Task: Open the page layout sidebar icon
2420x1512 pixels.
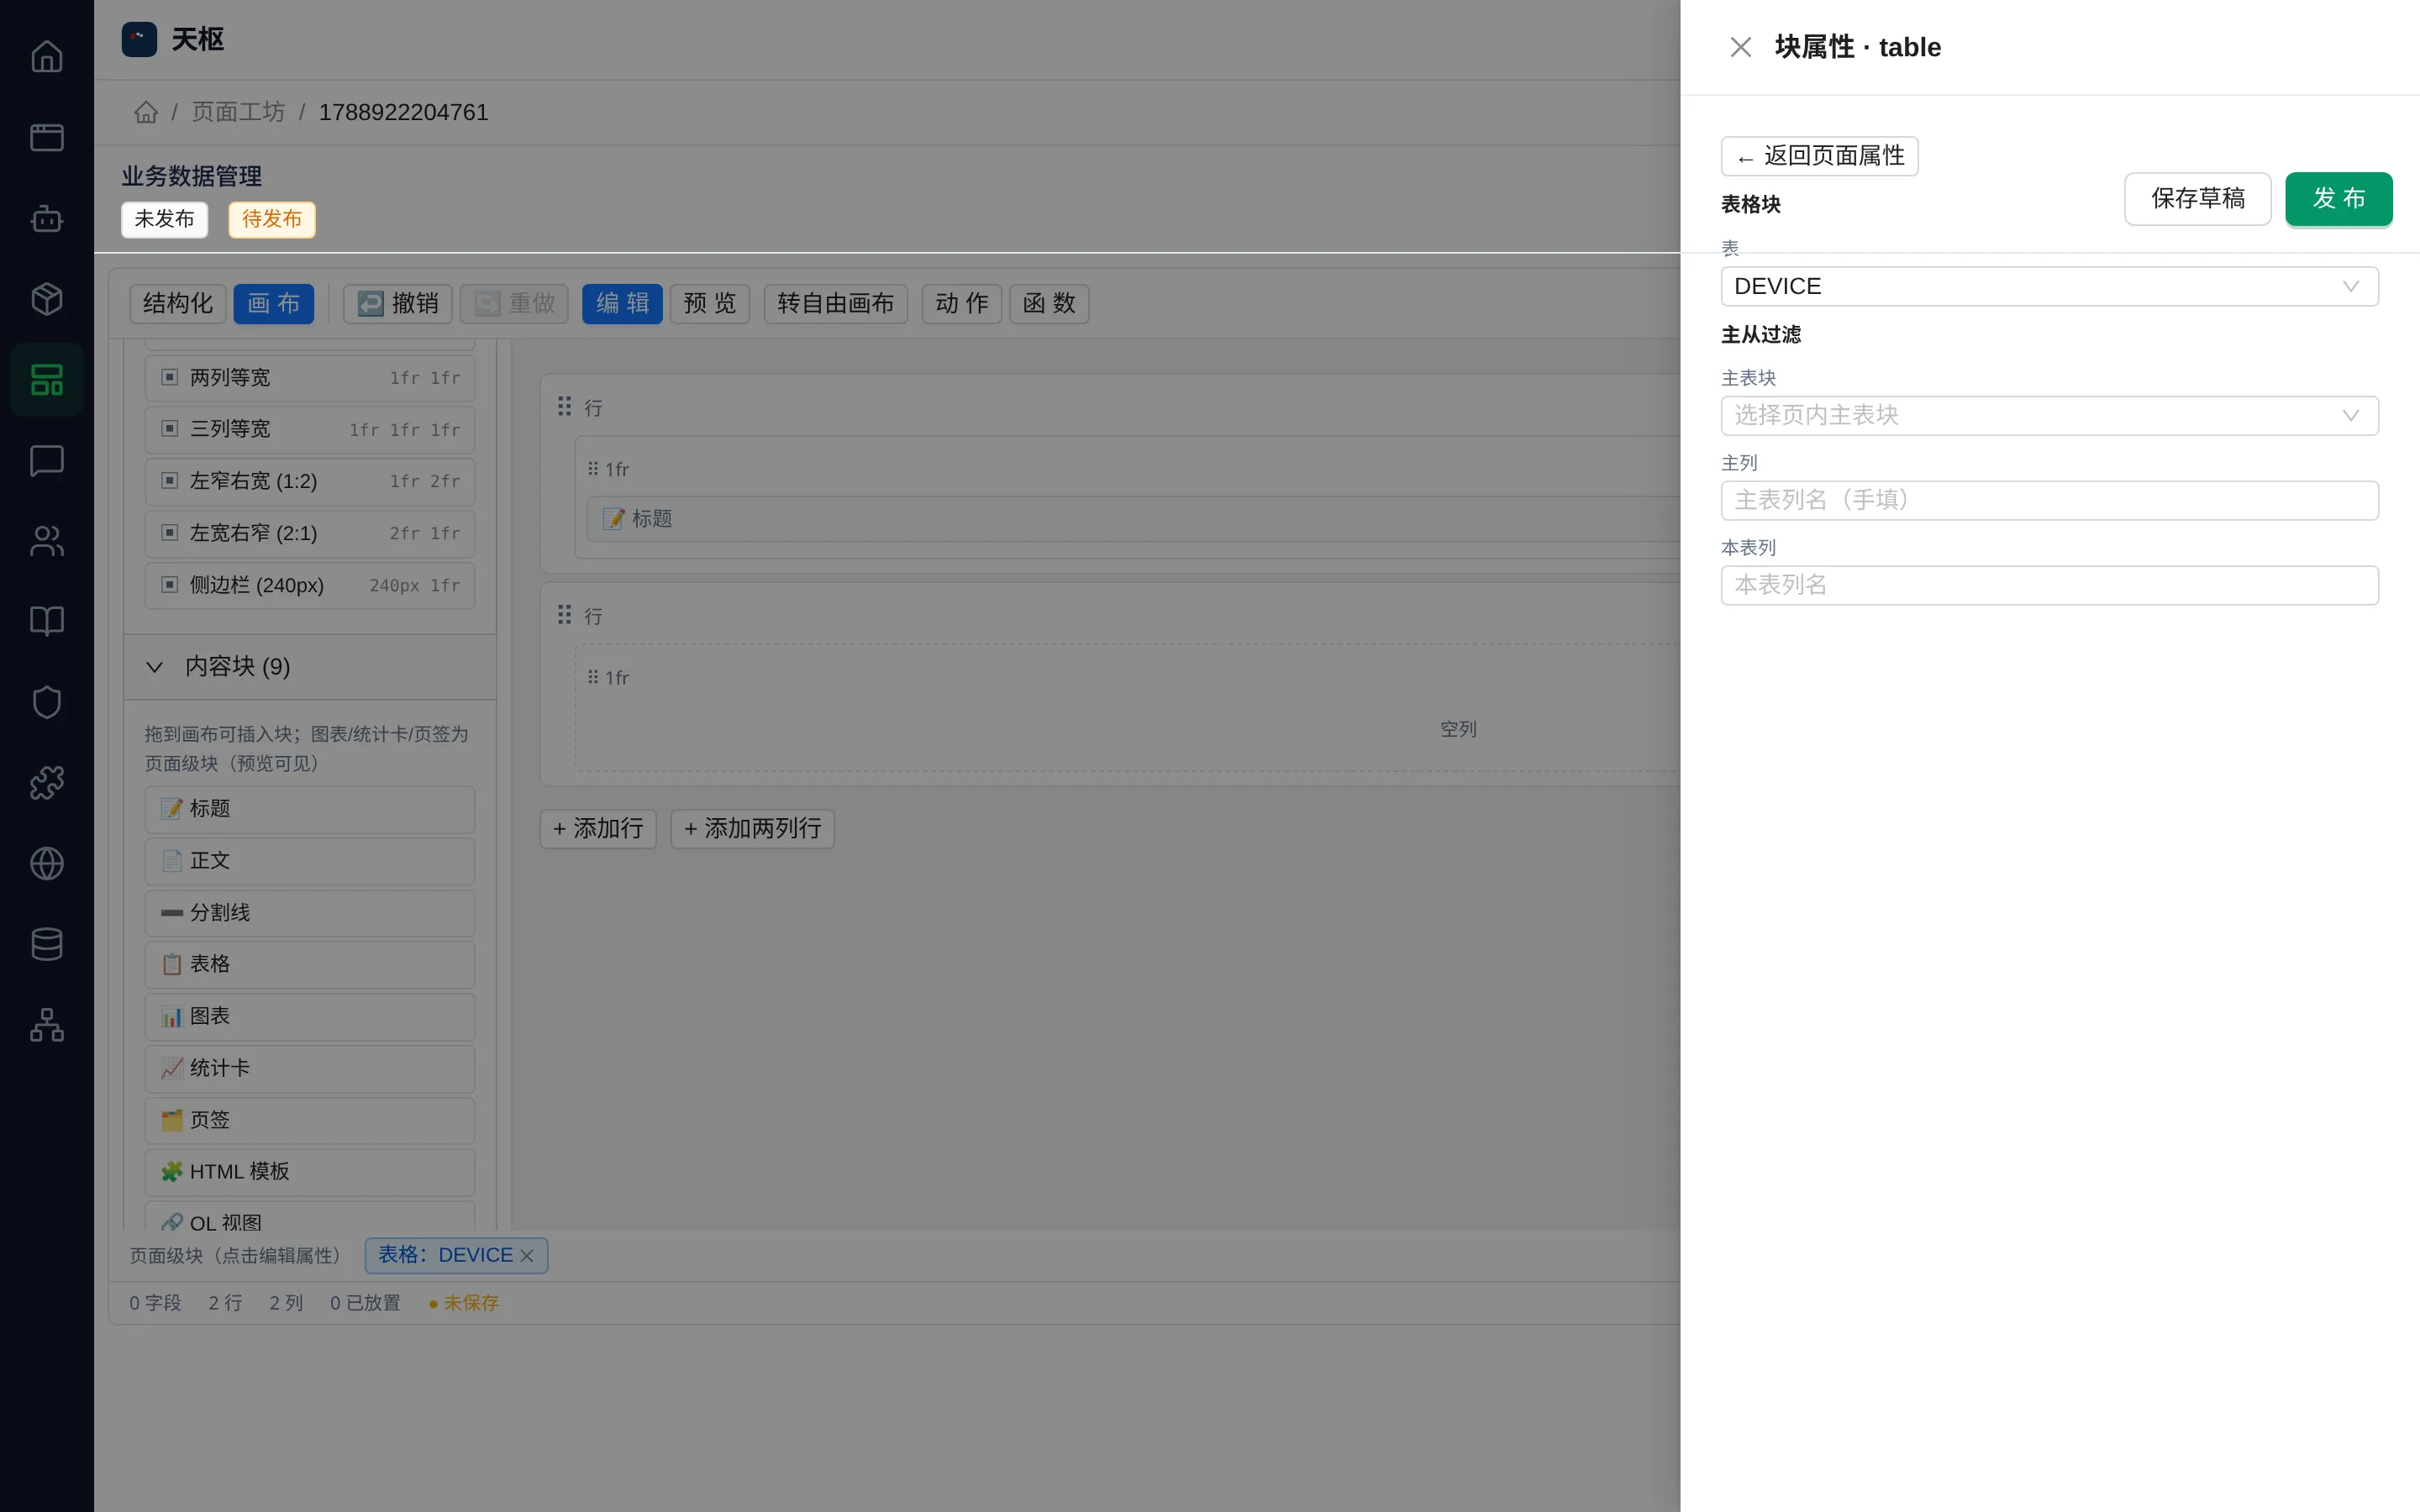Action: 47,379
